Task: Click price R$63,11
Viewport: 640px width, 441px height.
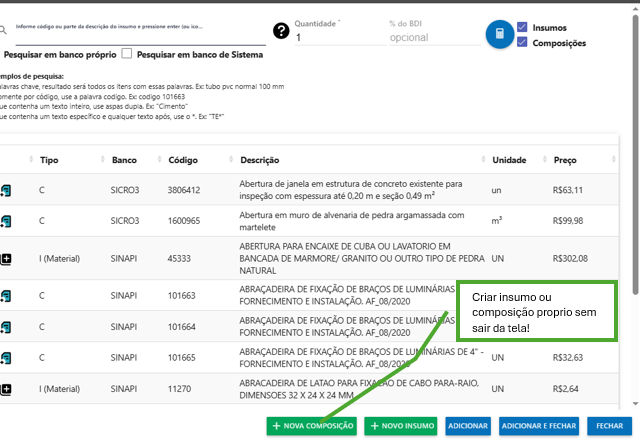Action: (568, 190)
